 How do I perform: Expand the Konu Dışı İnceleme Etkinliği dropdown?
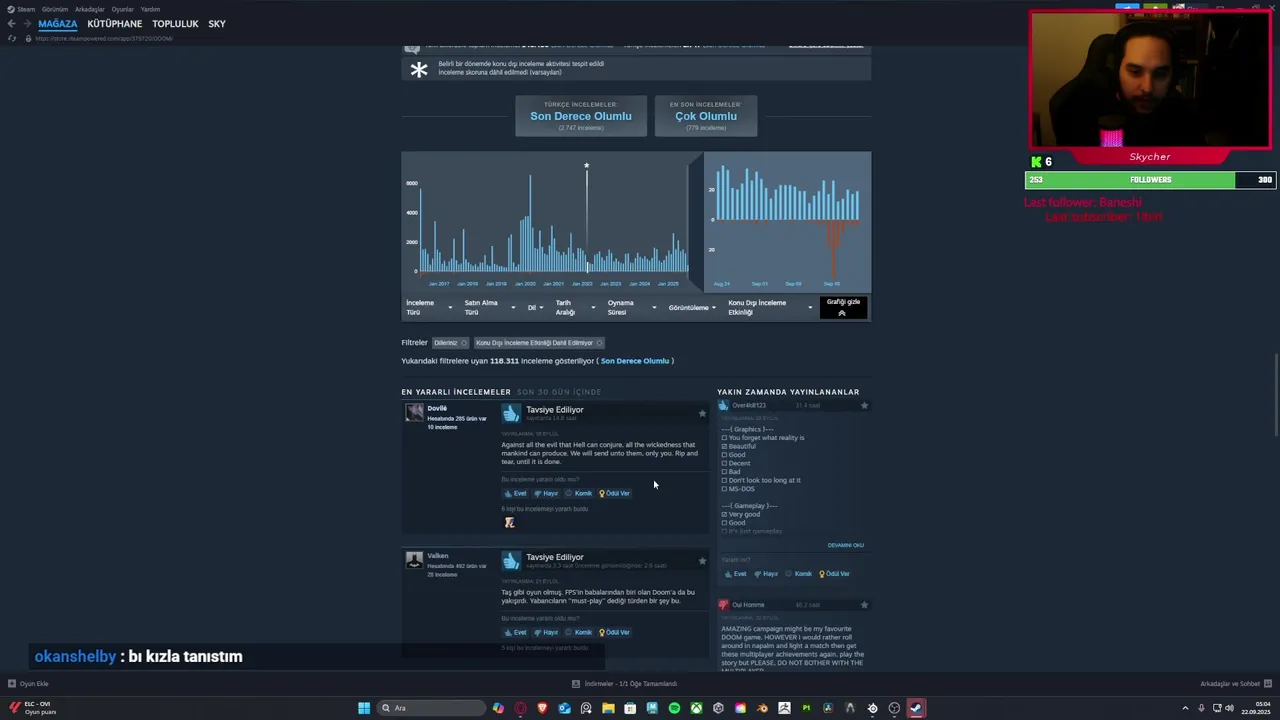click(770, 307)
